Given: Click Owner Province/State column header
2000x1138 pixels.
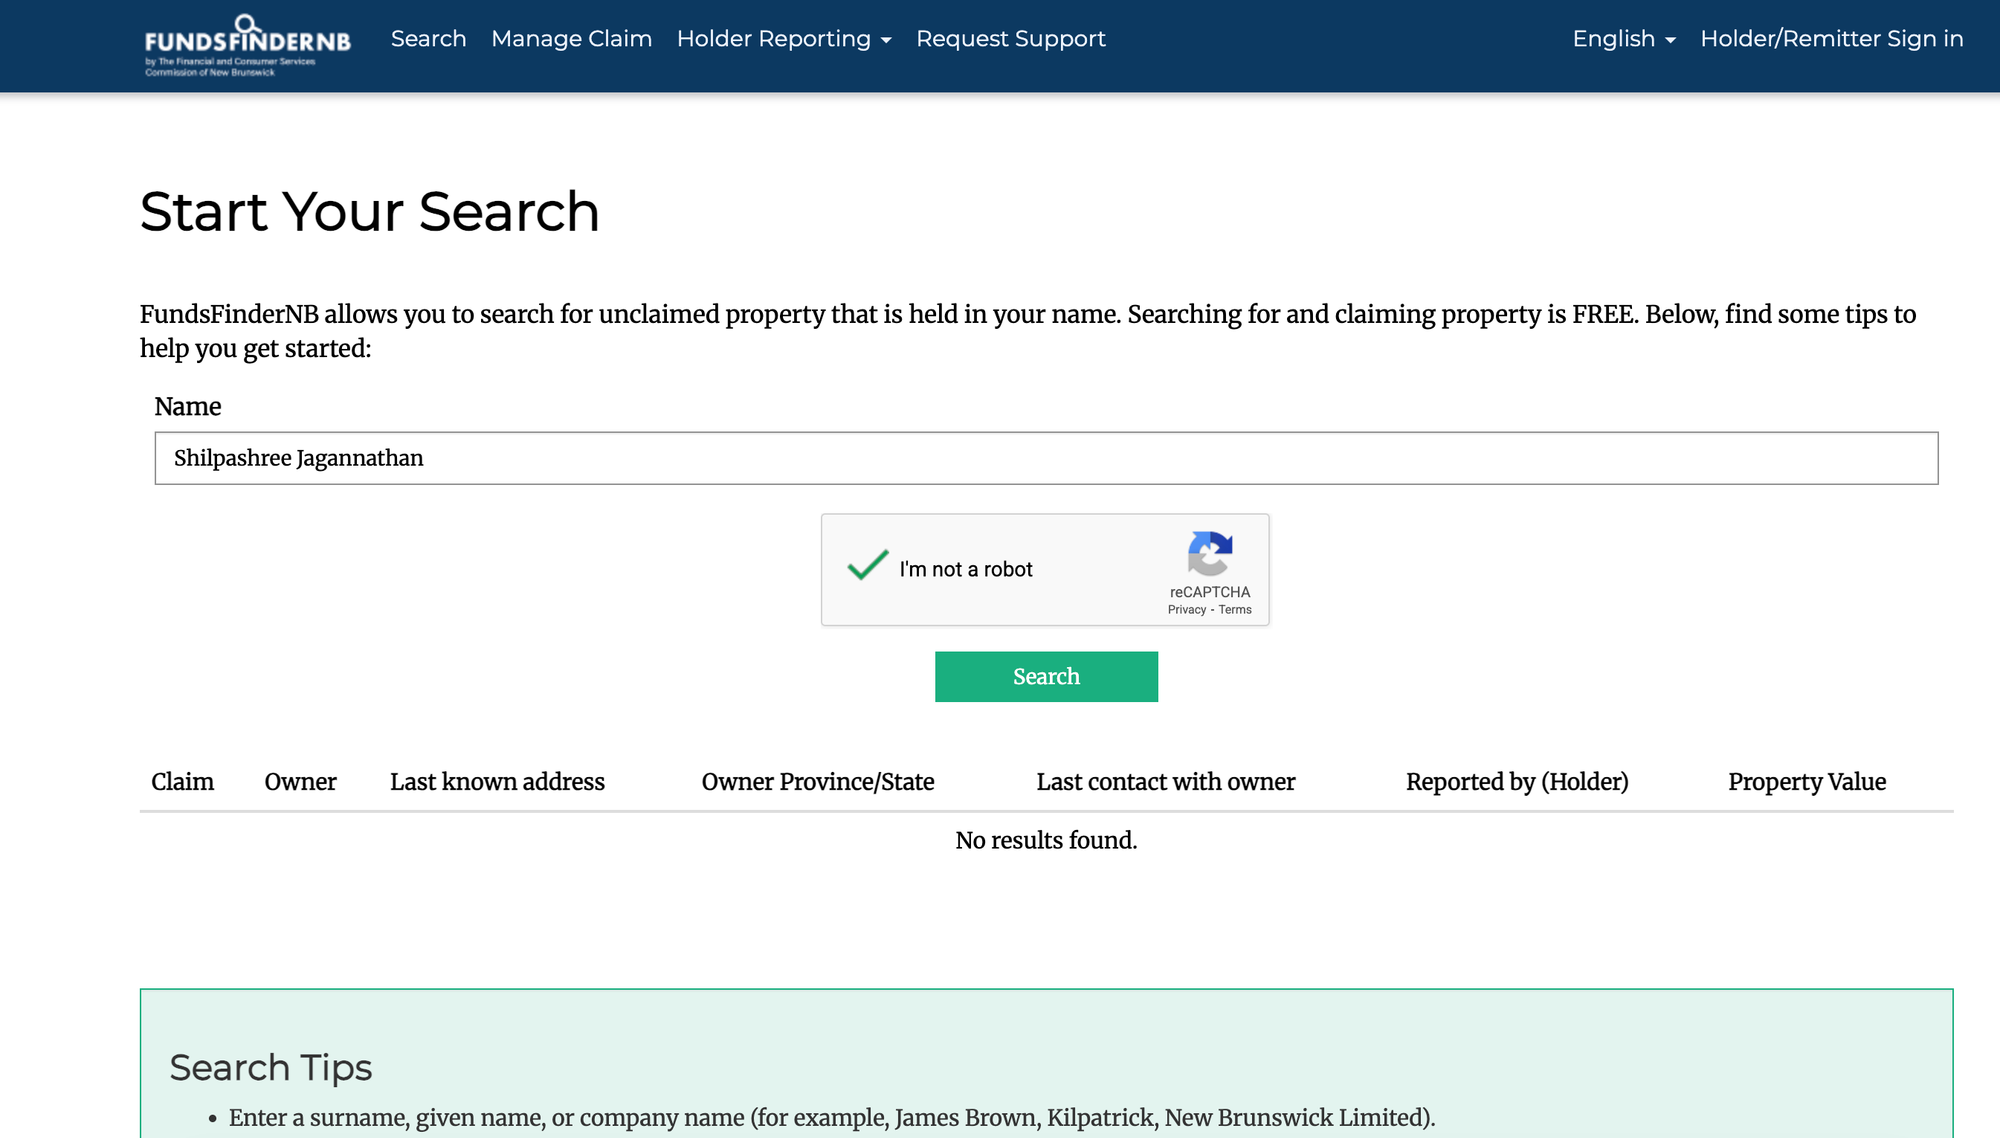Looking at the screenshot, I should [x=817, y=782].
